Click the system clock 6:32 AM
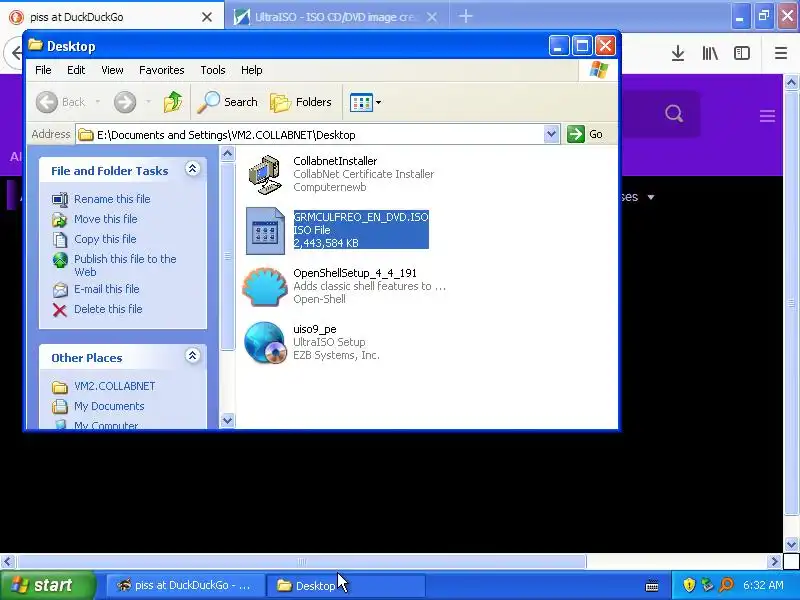Image resolution: width=800 pixels, height=600 pixels. (763, 585)
